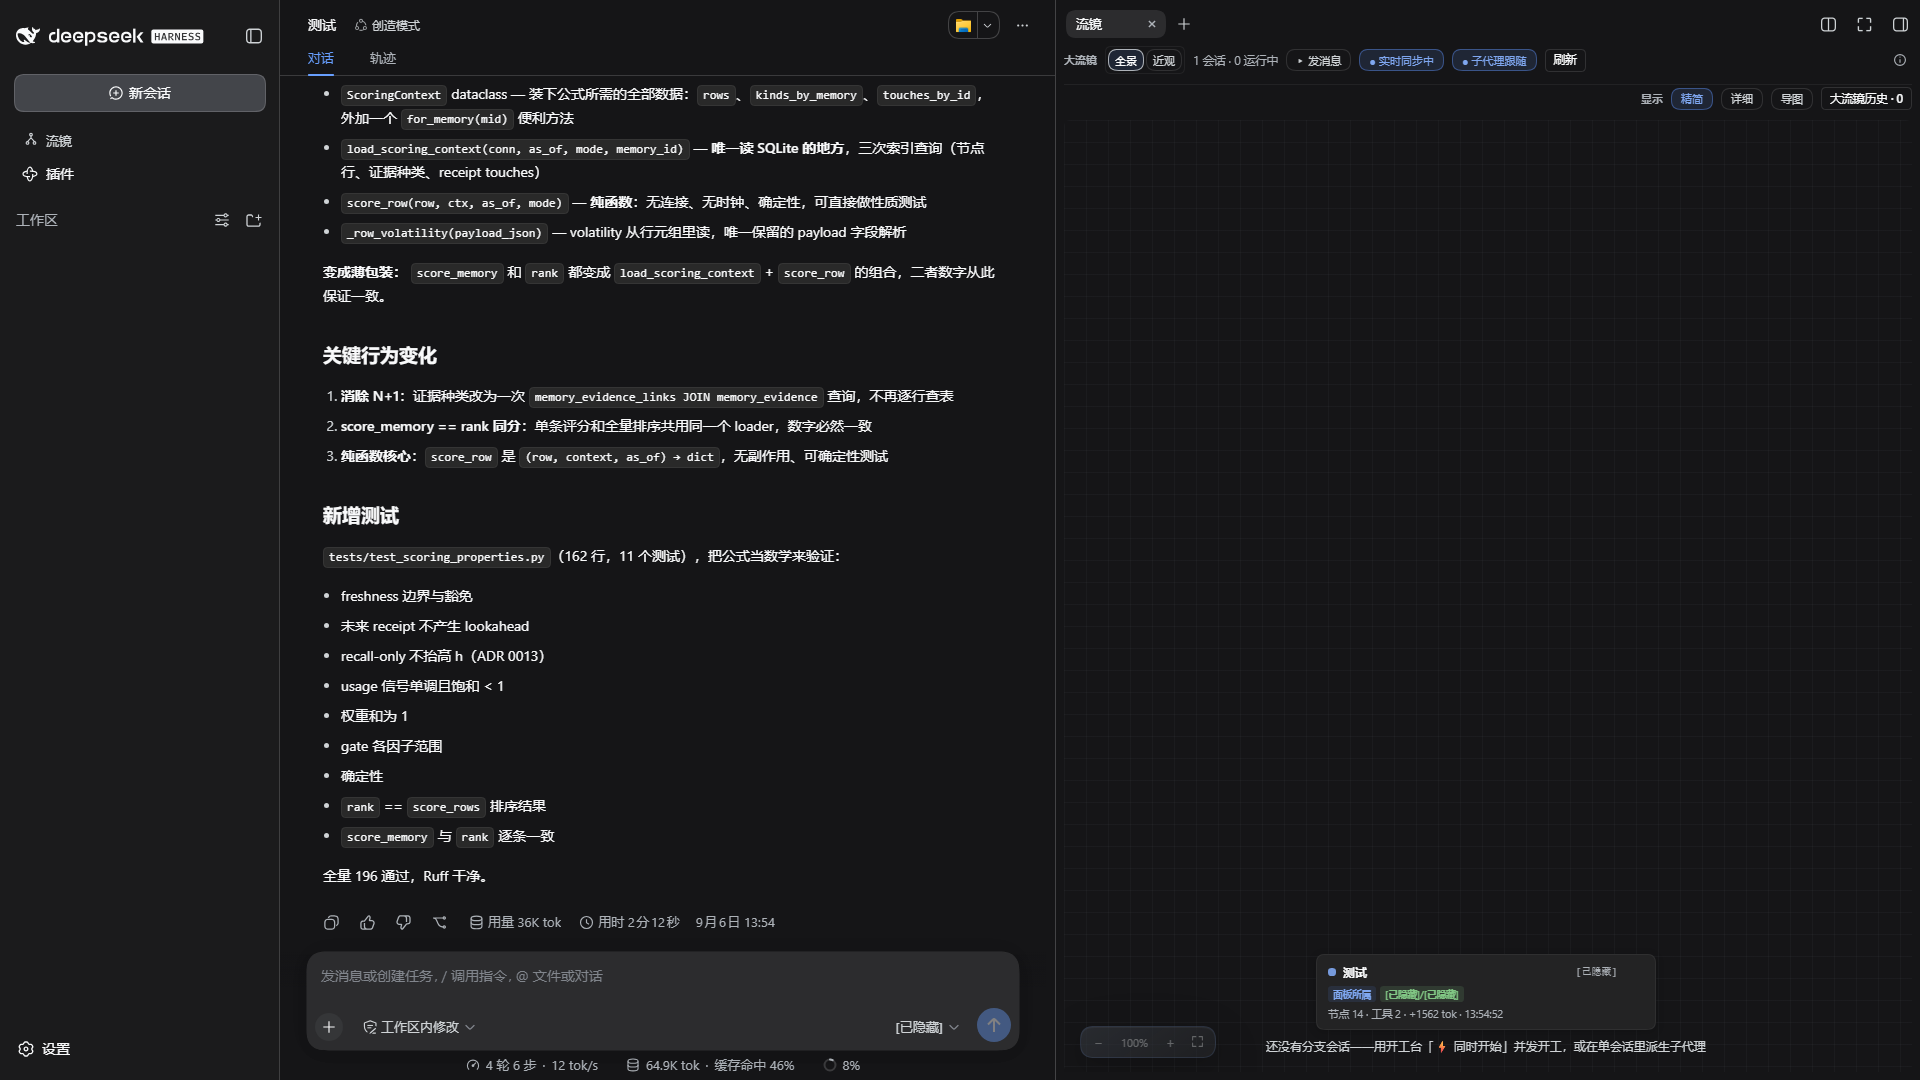This screenshot has width=1920, height=1080.
Task: Start a new conversation with 新会话
Action: 140,93
